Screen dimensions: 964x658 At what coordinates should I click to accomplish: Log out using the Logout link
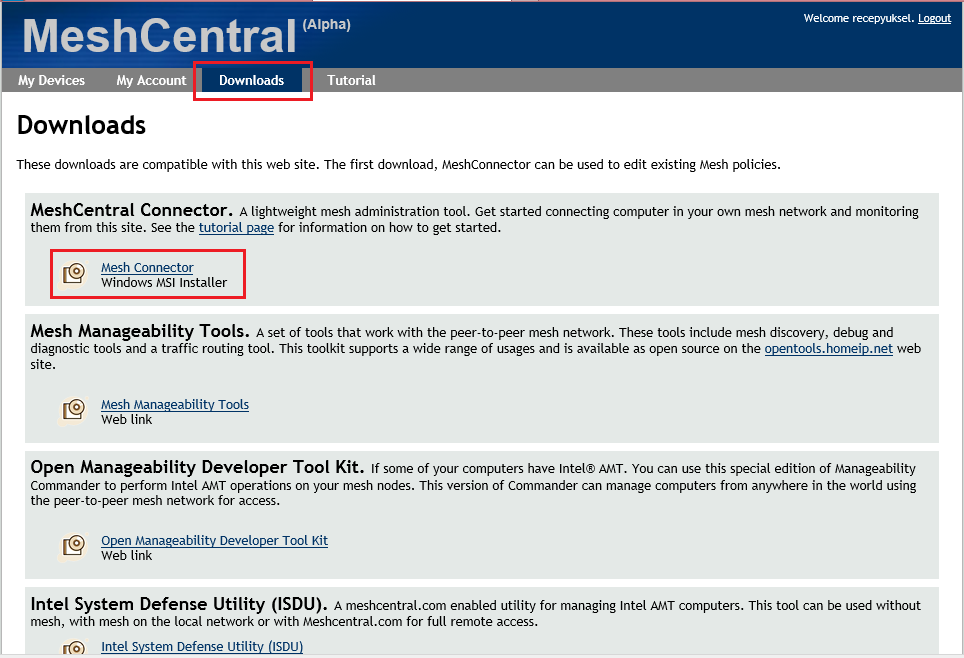coord(934,18)
